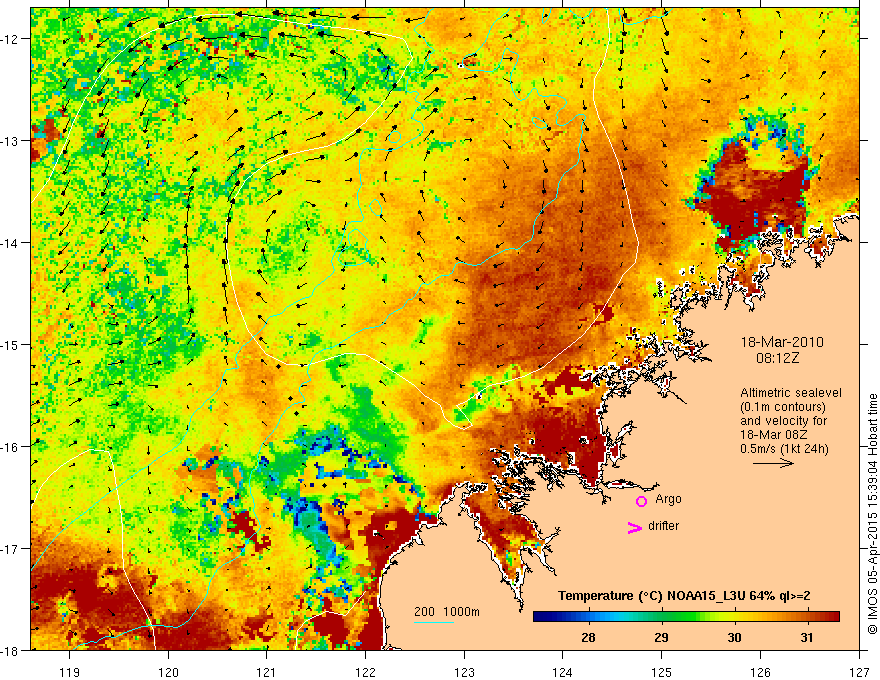
Task: Click the colorbar tick label 30
Action: [734, 637]
